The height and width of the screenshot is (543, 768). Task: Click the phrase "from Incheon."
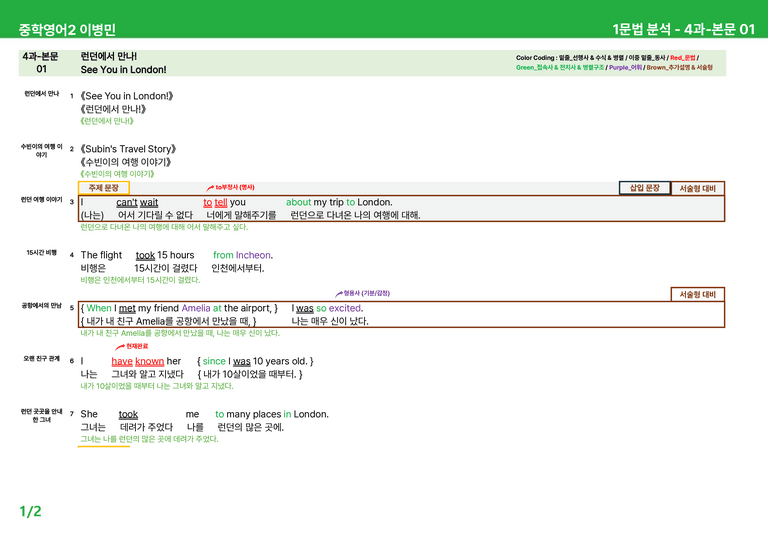(x=243, y=255)
